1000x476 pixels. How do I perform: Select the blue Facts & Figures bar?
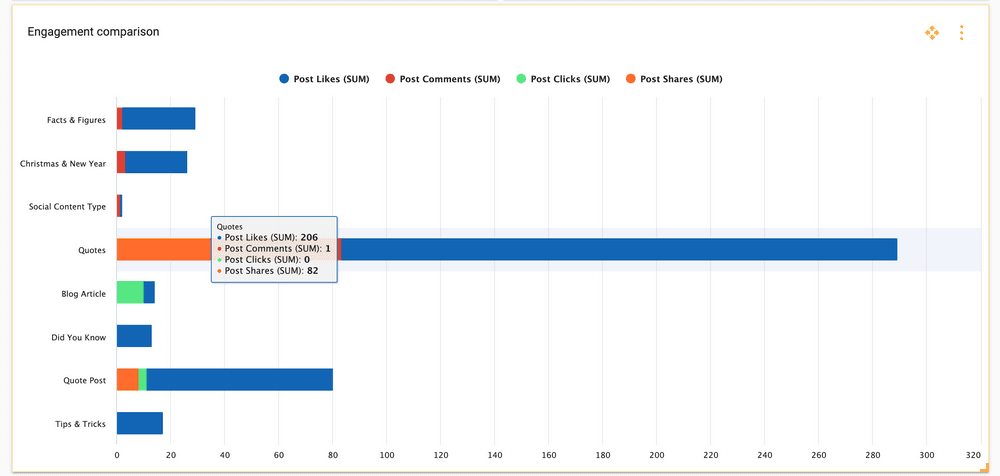point(158,119)
